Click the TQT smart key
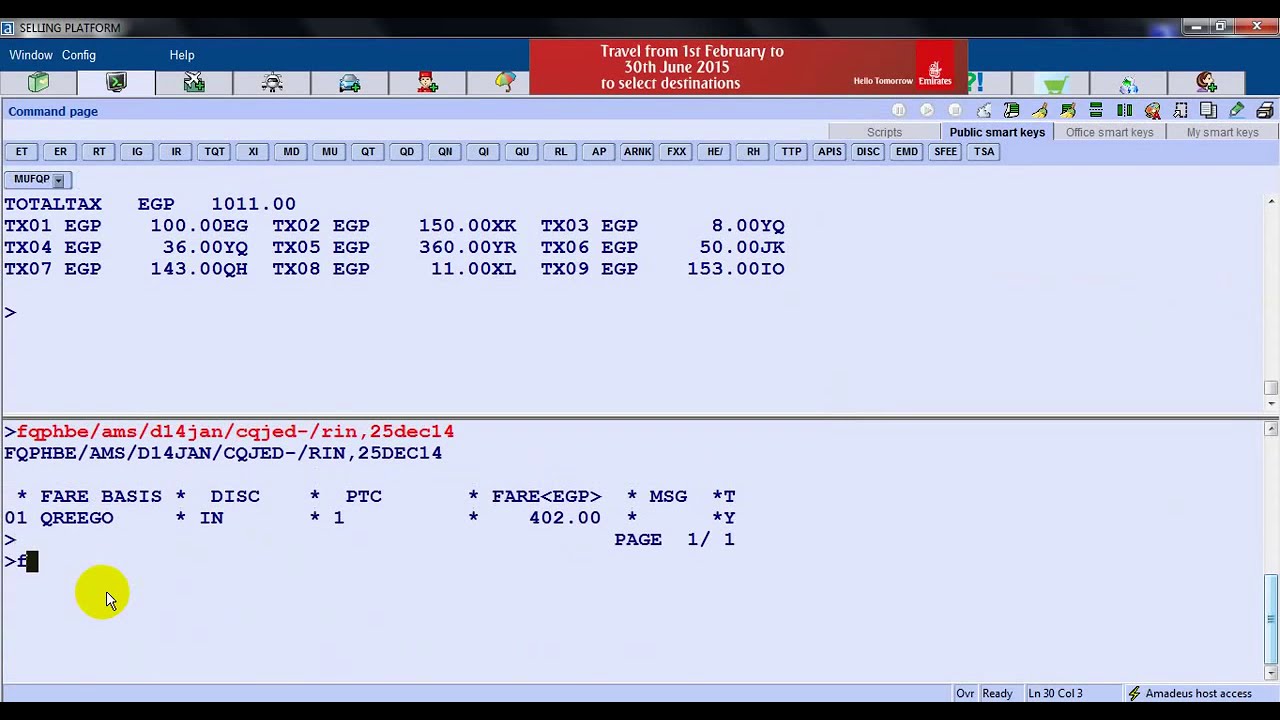 (214, 152)
